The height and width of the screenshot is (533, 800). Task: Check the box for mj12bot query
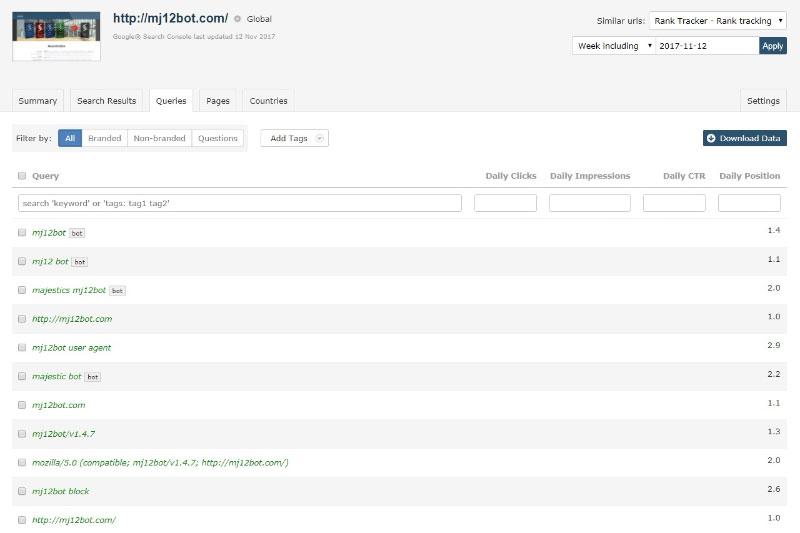pos(22,233)
